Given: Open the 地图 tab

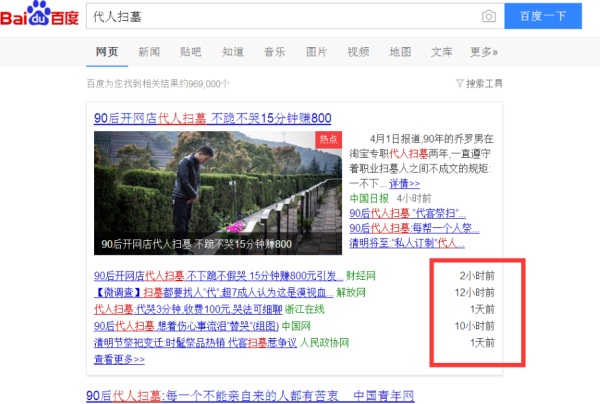Looking at the screenshot, I should click(x=400, y=52).
